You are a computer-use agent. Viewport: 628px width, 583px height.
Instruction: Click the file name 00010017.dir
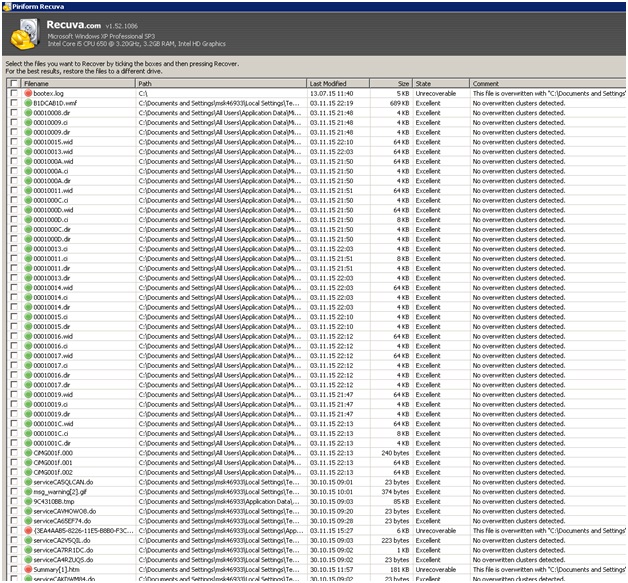click(x=52, y=385)
